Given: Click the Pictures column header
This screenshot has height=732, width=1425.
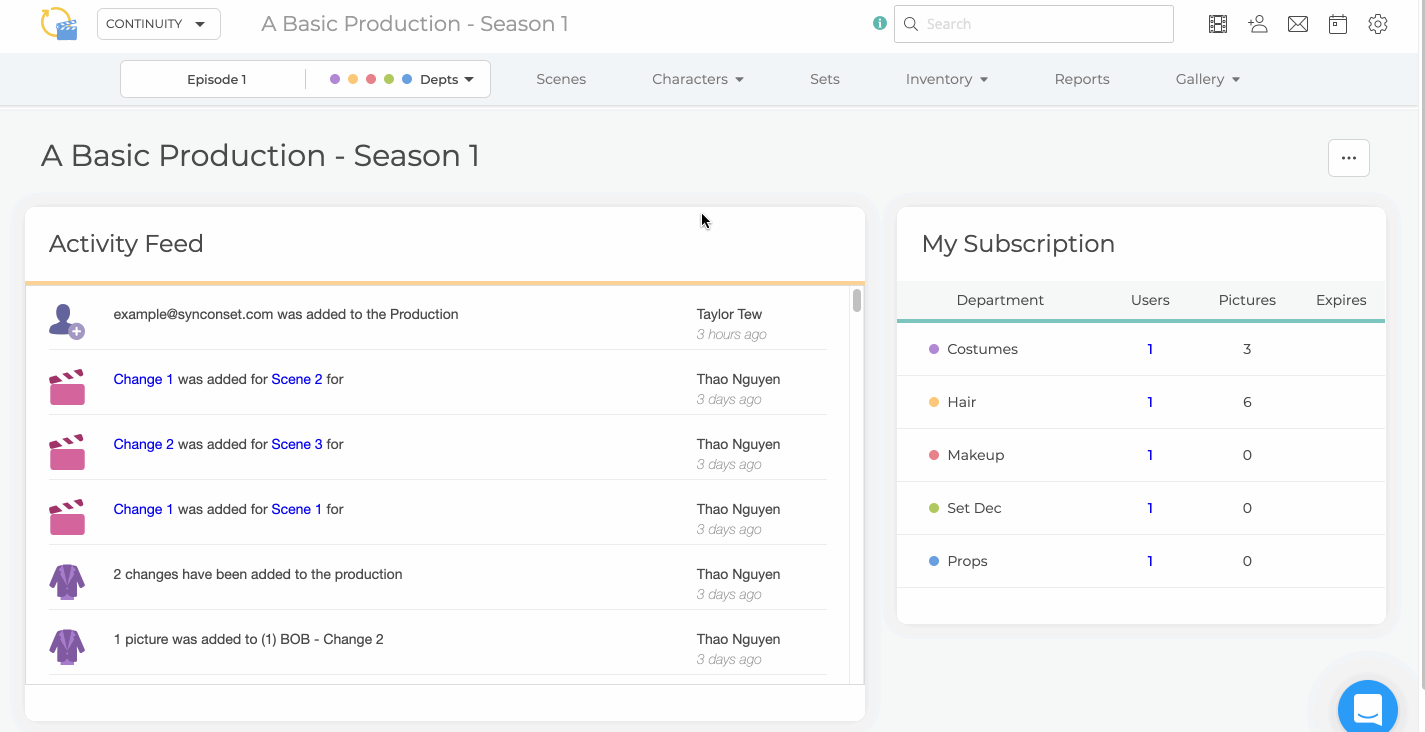Looking at the screenshot, I should pyautogui.click(x=1247, y=300).
